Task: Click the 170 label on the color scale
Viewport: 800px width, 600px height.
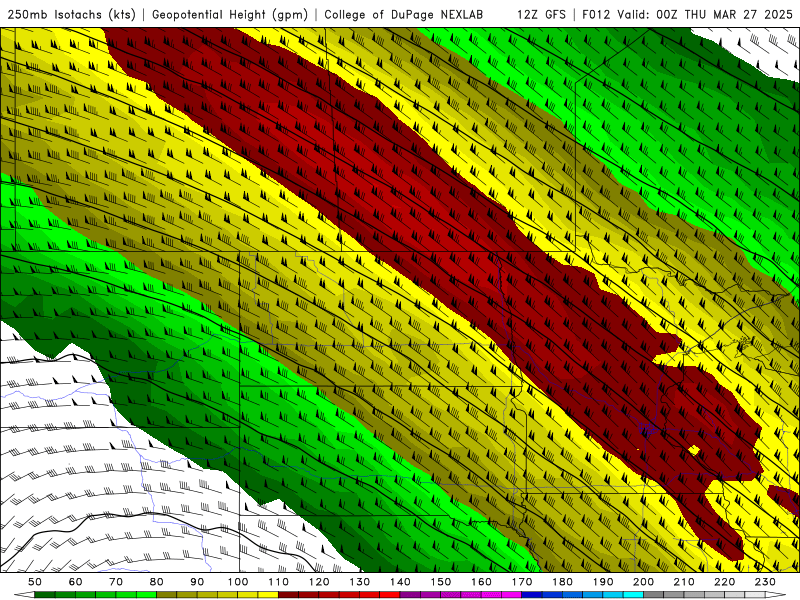Action: (x=522, y=582)
